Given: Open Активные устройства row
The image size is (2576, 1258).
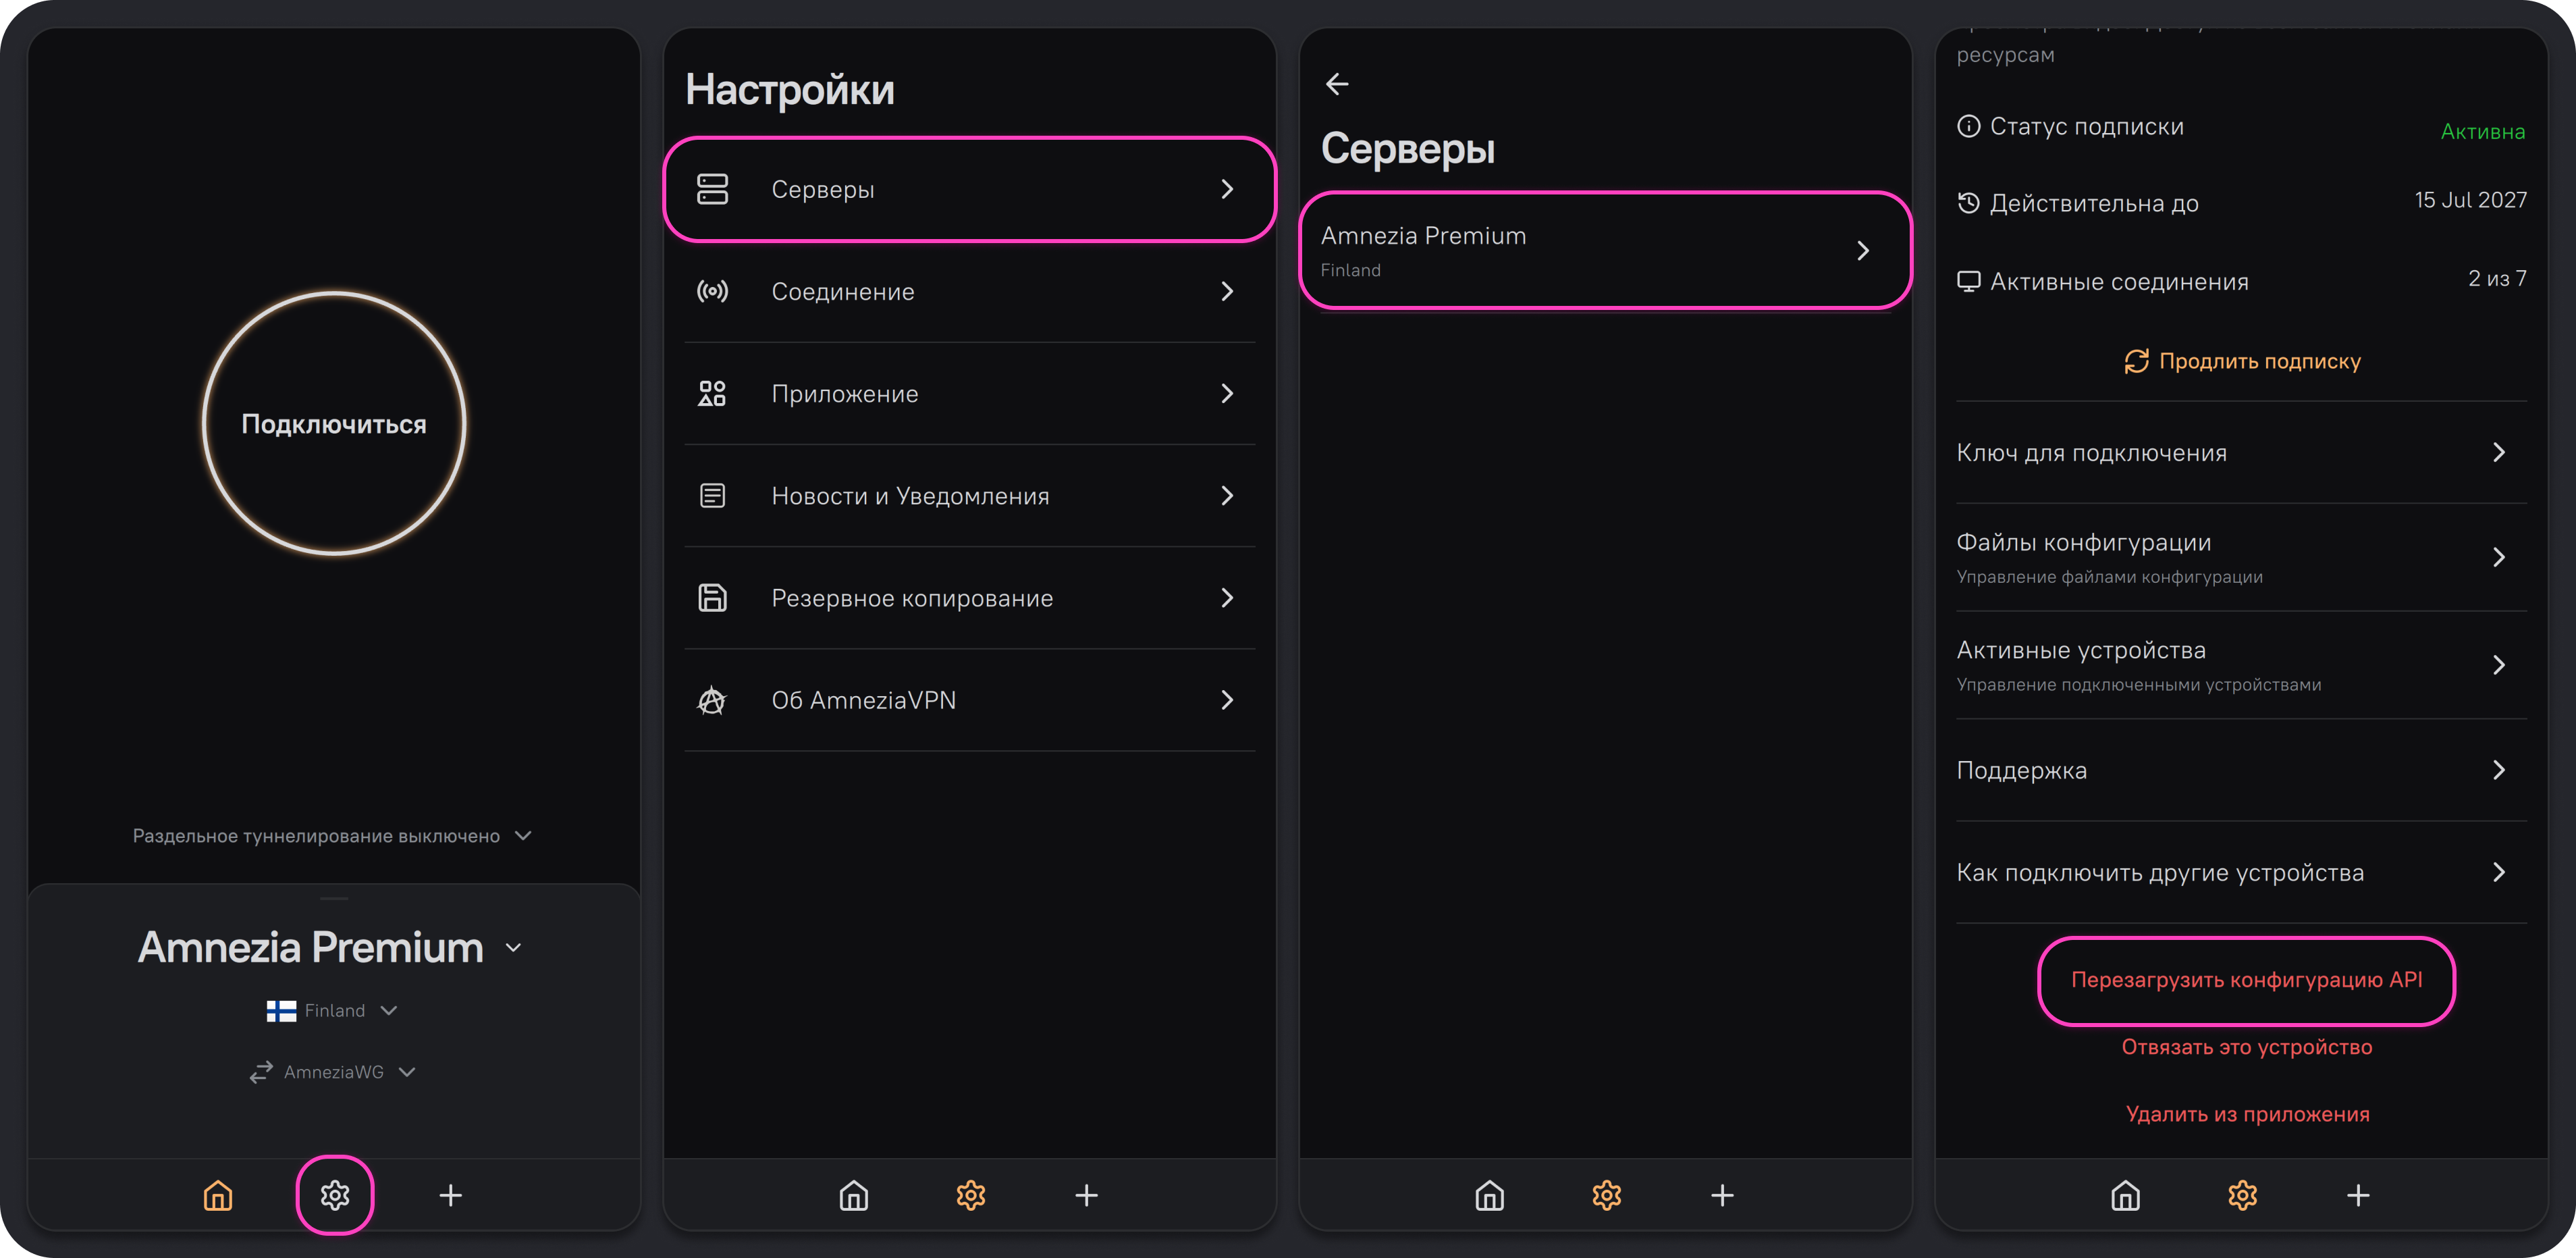Looking at the screenshot, I should click(2241, 665).
